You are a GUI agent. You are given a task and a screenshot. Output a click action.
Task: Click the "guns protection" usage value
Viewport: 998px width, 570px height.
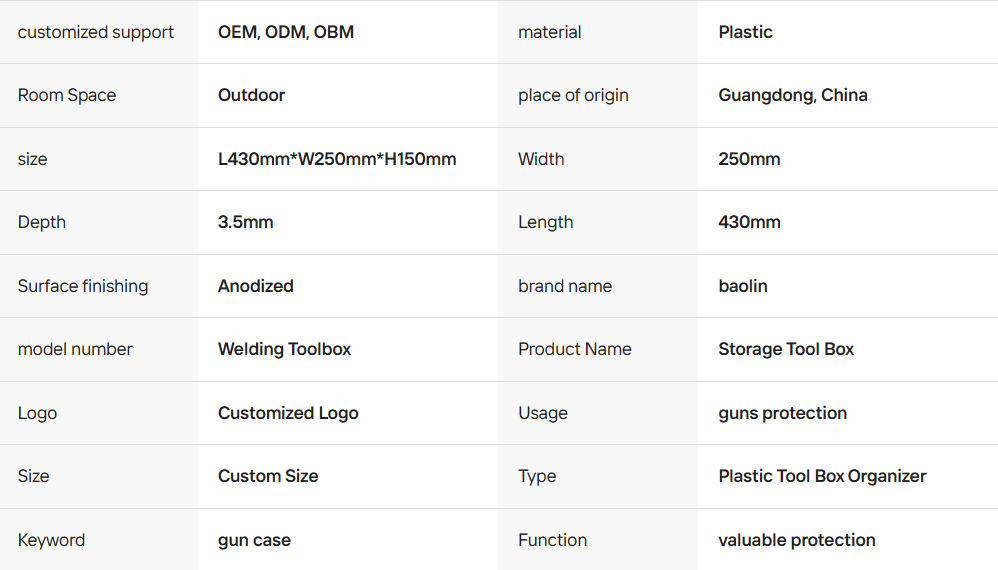click(x=782, y=413)
